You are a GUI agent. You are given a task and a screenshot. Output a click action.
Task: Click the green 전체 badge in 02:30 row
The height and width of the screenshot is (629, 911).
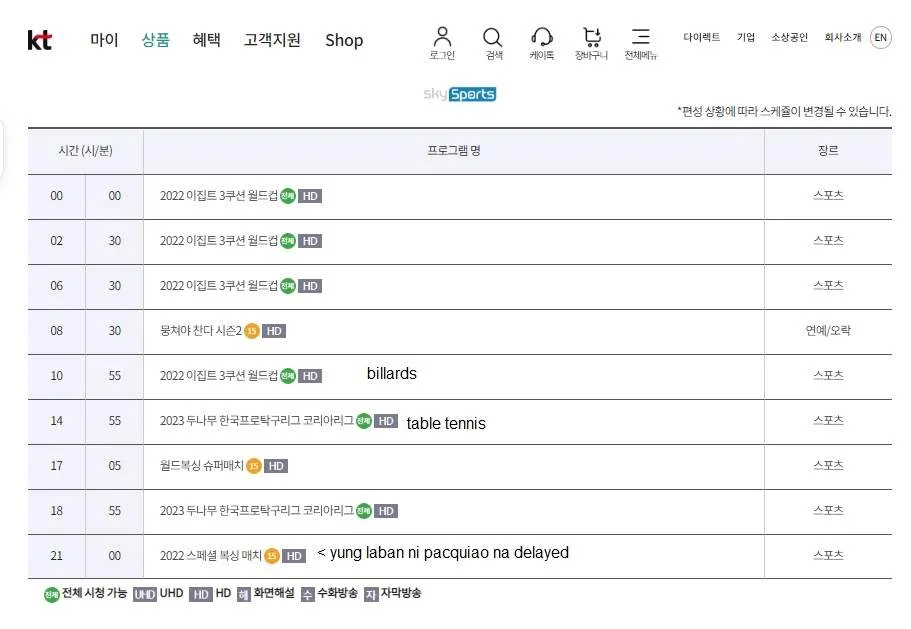(288, 240)
